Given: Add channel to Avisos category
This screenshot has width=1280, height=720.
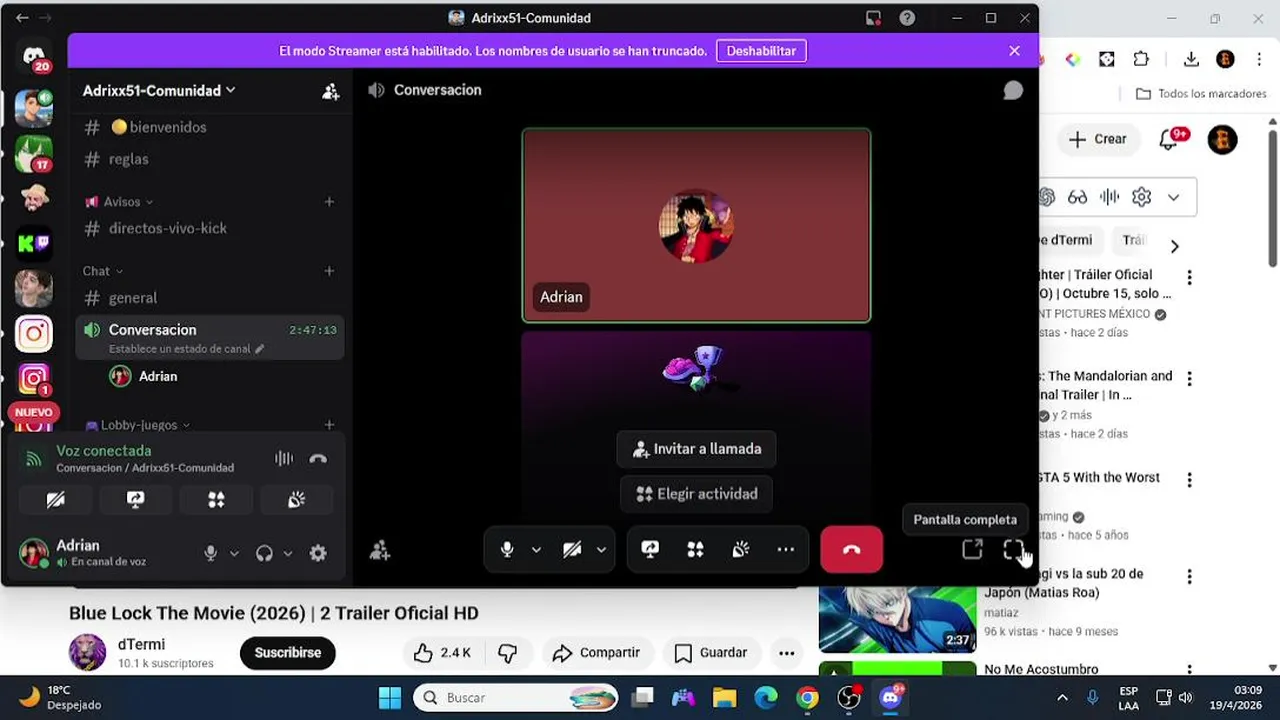Looking at the screenshot, I should pos(329,202).
